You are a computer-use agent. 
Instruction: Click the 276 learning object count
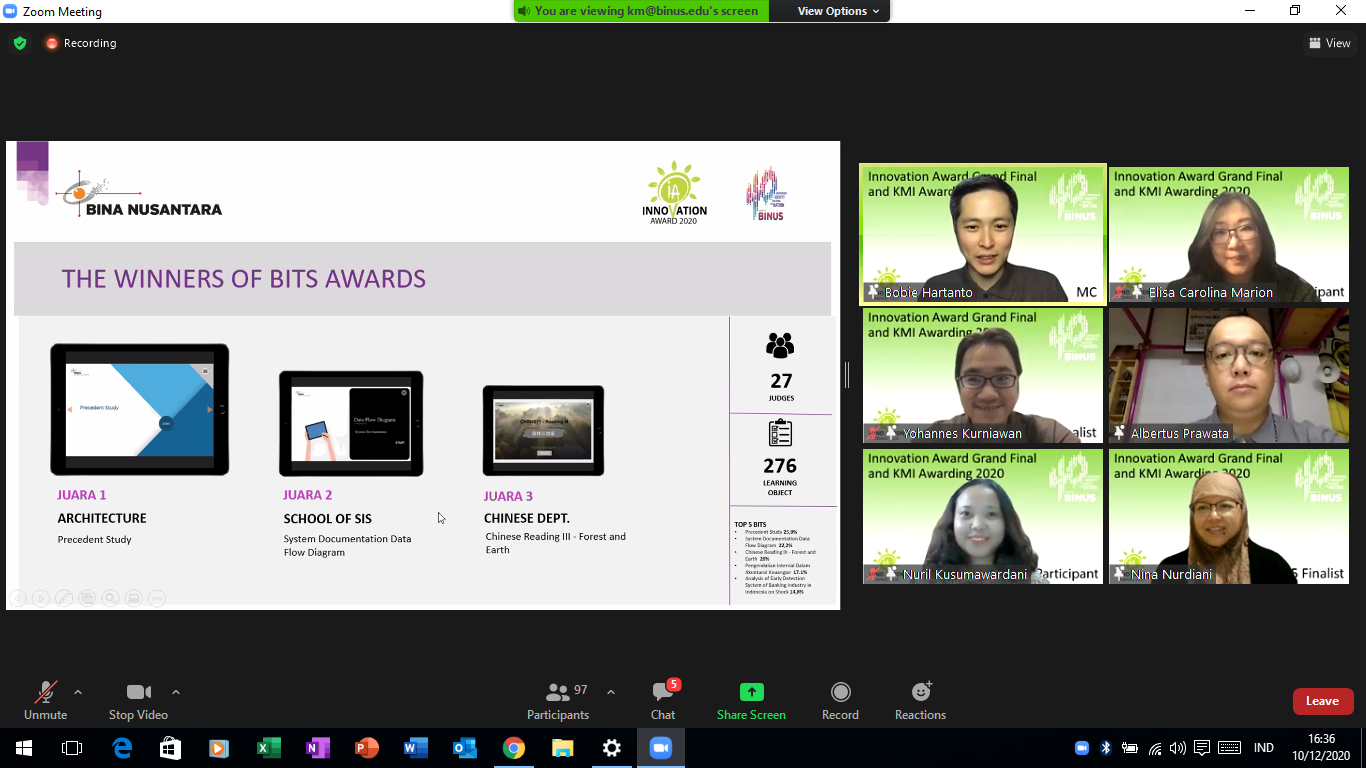[x=780, y=466]
